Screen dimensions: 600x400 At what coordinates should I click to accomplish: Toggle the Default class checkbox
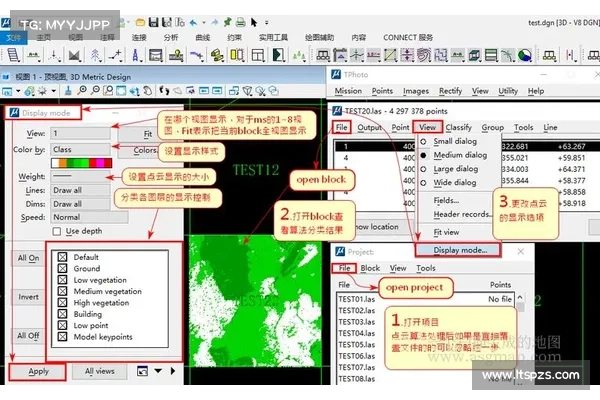coord(62,257)
